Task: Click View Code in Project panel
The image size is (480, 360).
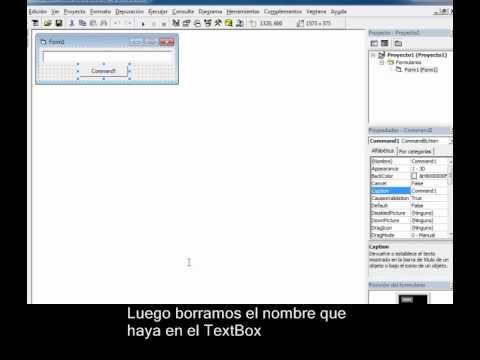Action: coord(374,43)
